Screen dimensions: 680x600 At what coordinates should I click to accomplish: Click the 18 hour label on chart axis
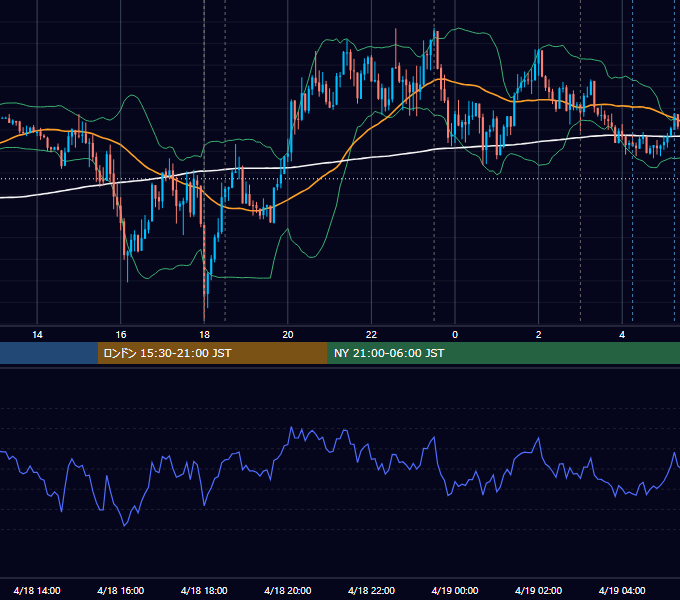click(204, 335)
